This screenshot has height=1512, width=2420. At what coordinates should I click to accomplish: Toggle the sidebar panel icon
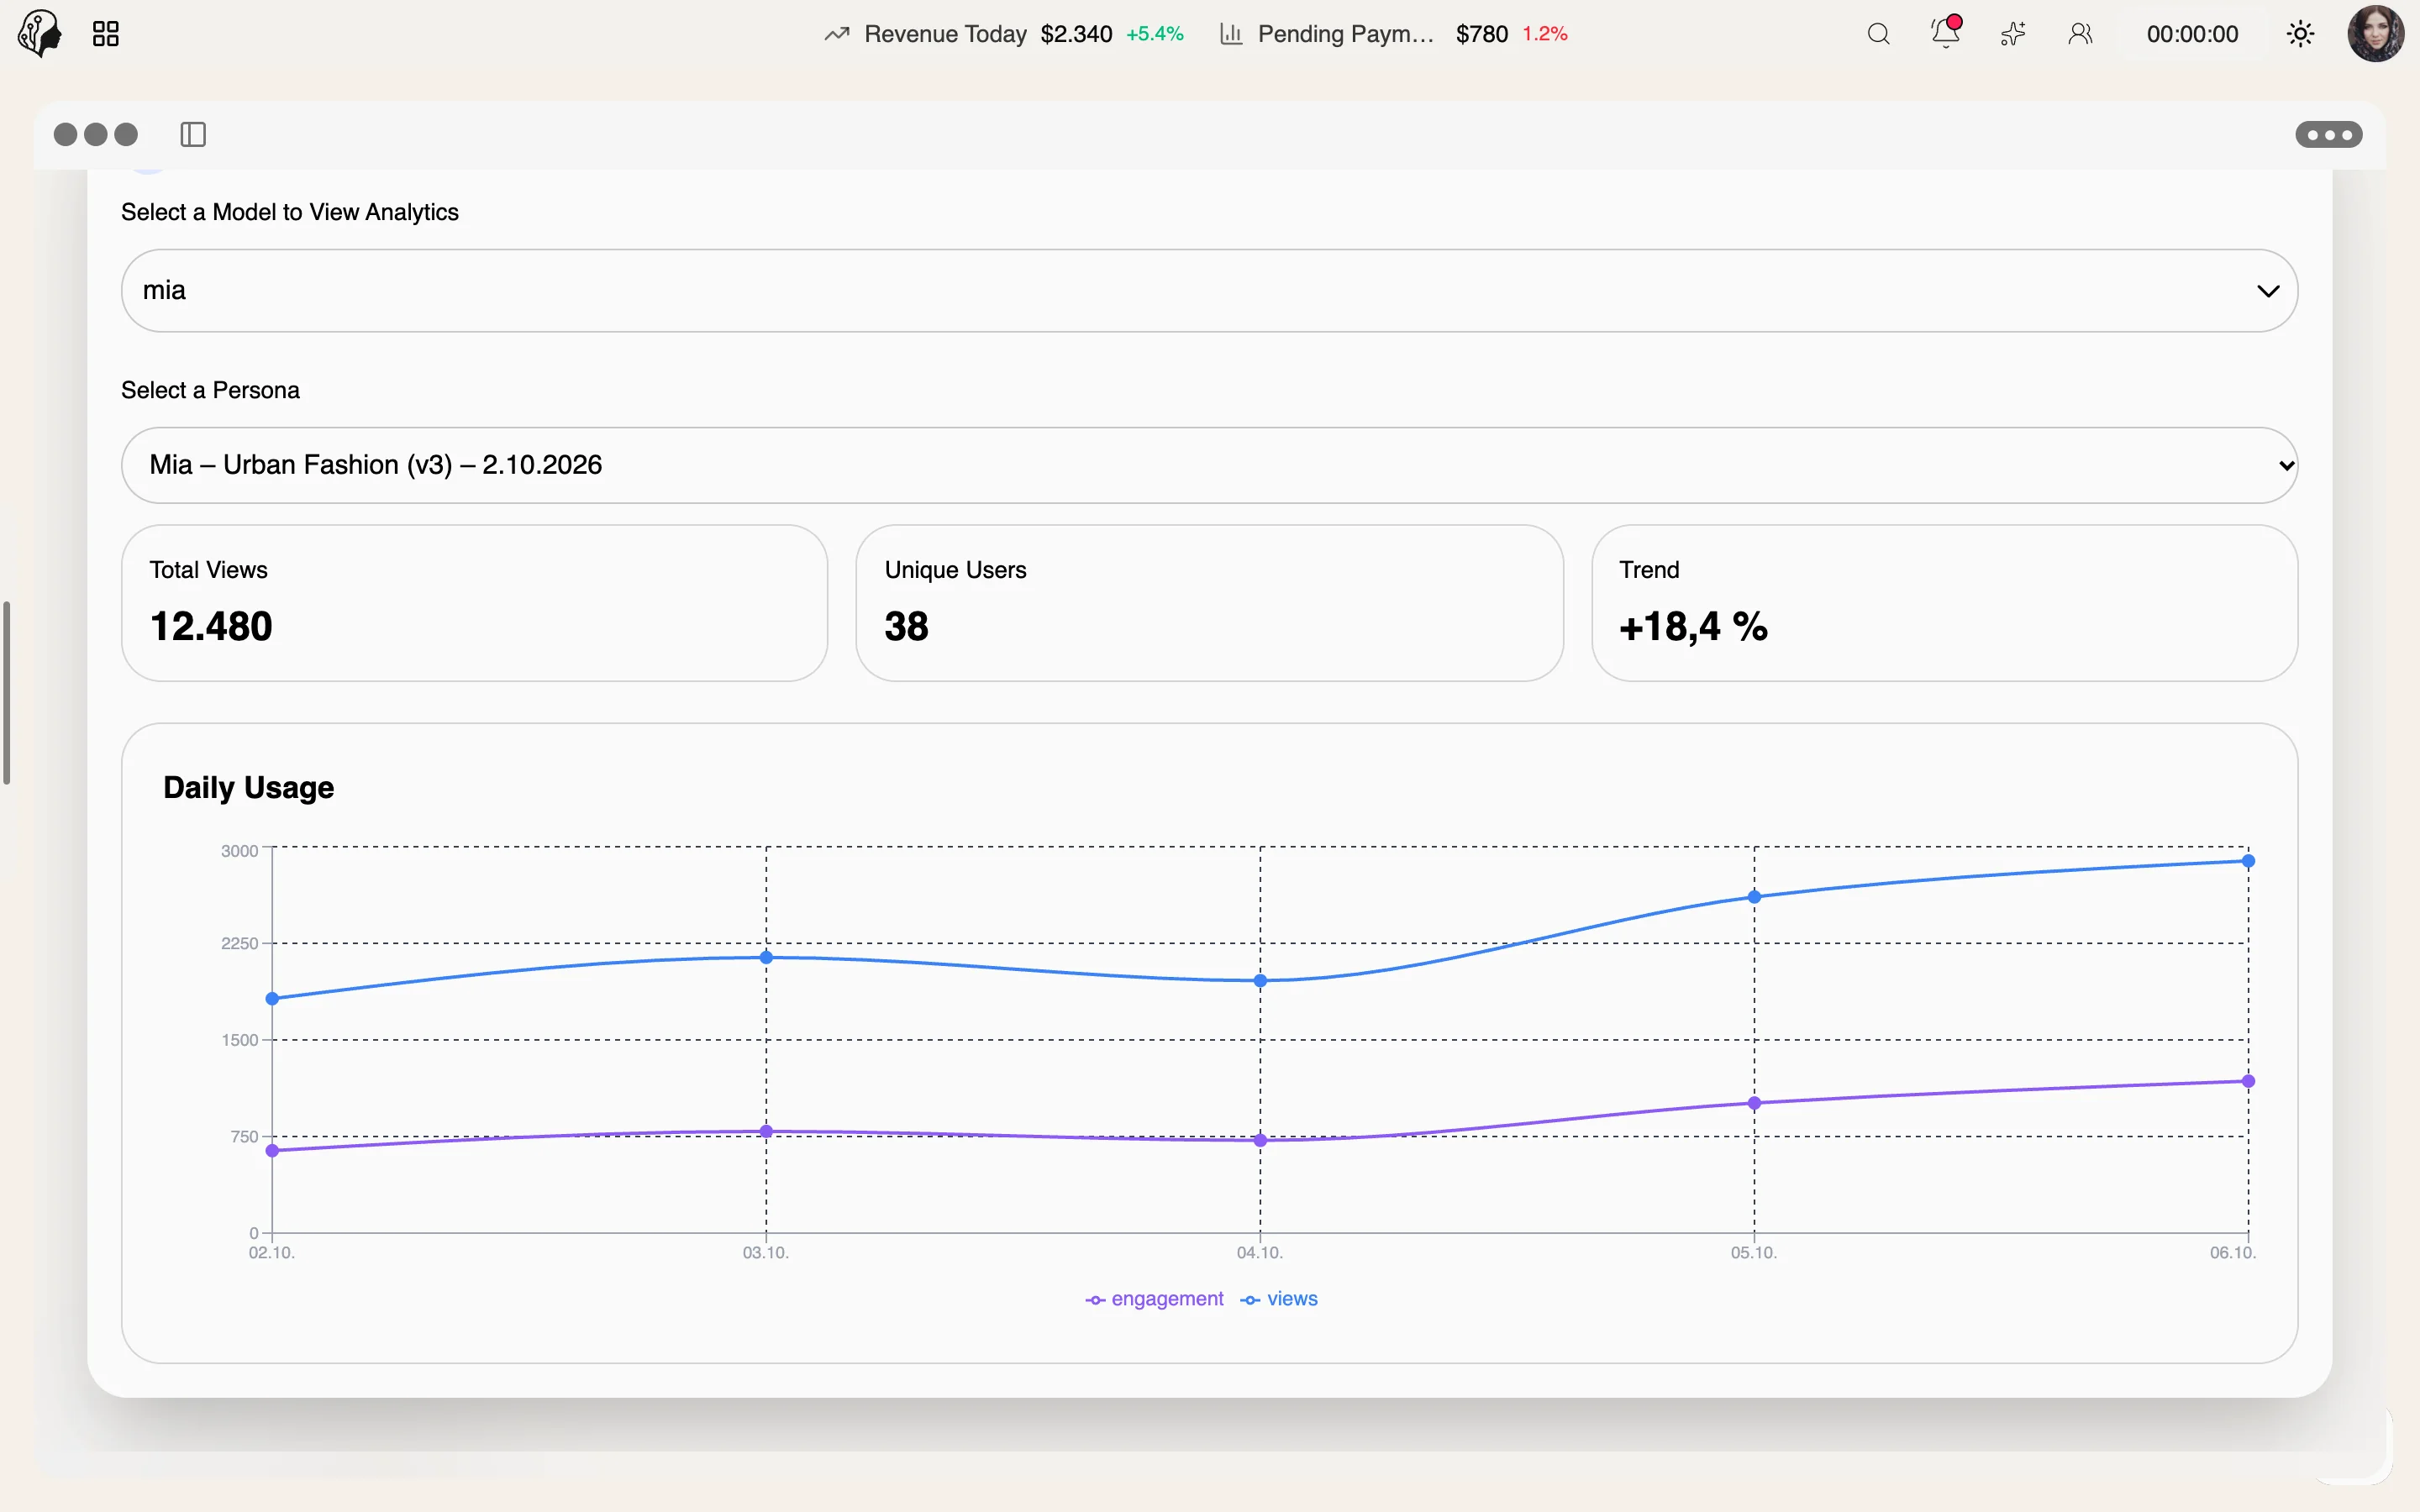[x=193, y=134]
